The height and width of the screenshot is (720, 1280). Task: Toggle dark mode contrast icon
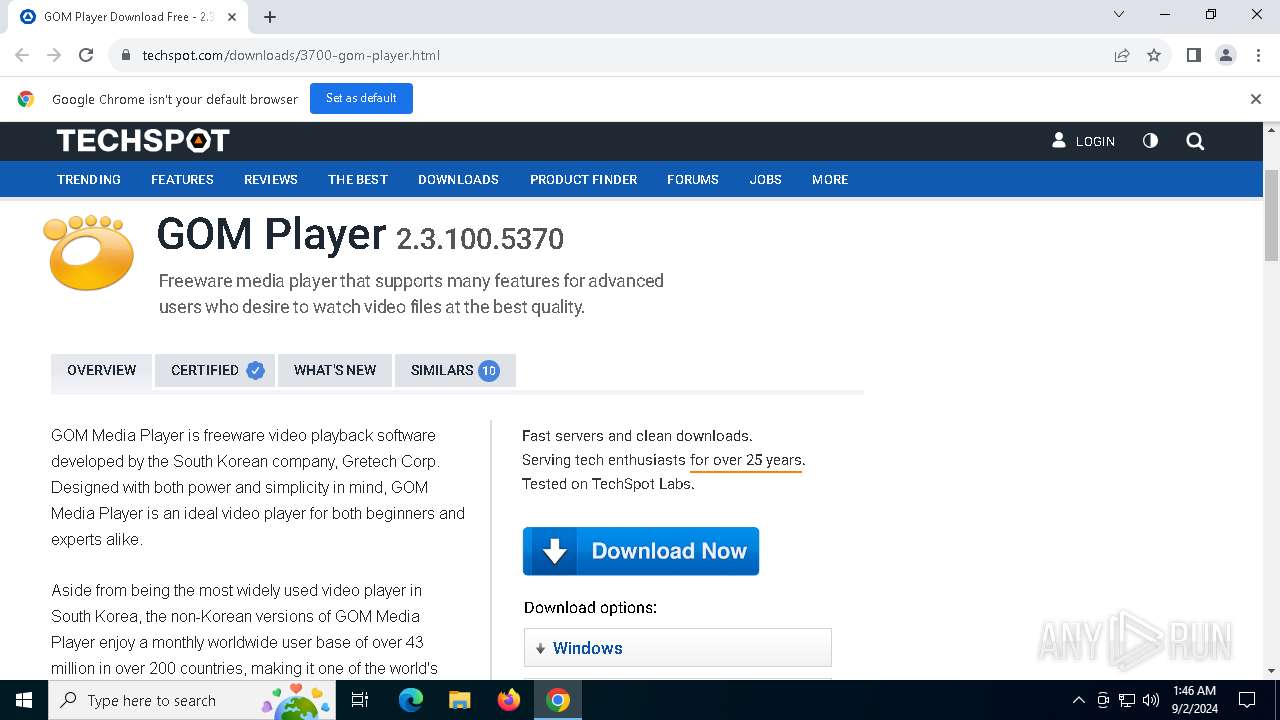click(1150, 141)
